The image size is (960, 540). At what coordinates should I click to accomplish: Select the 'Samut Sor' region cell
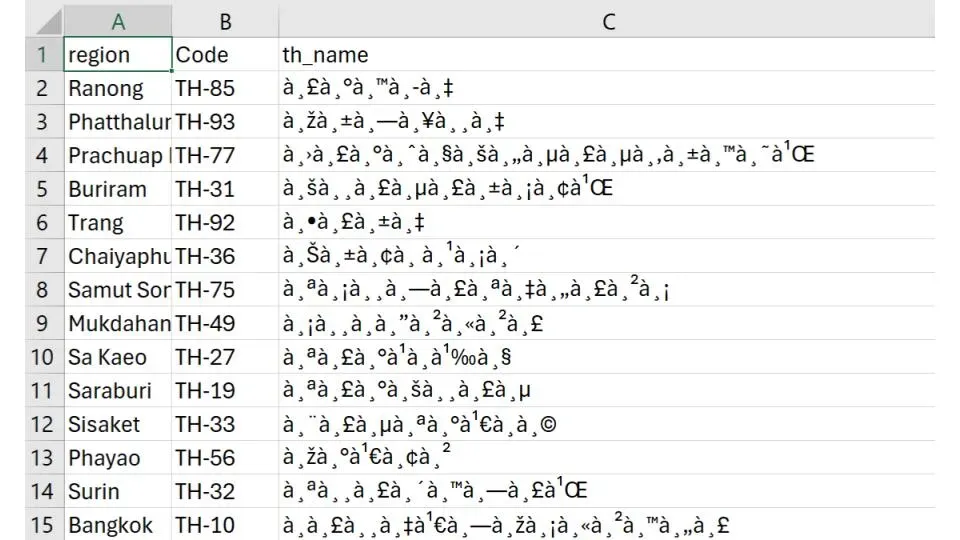118,290
